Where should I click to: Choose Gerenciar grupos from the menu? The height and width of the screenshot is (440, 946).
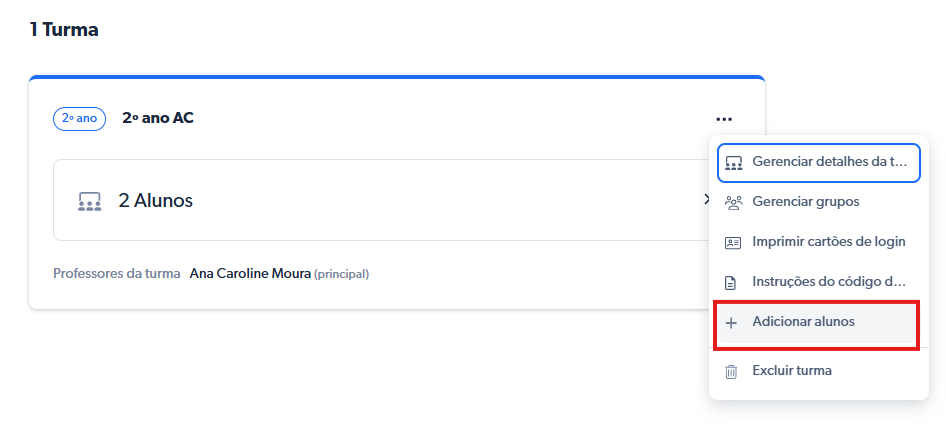(805, 202)
